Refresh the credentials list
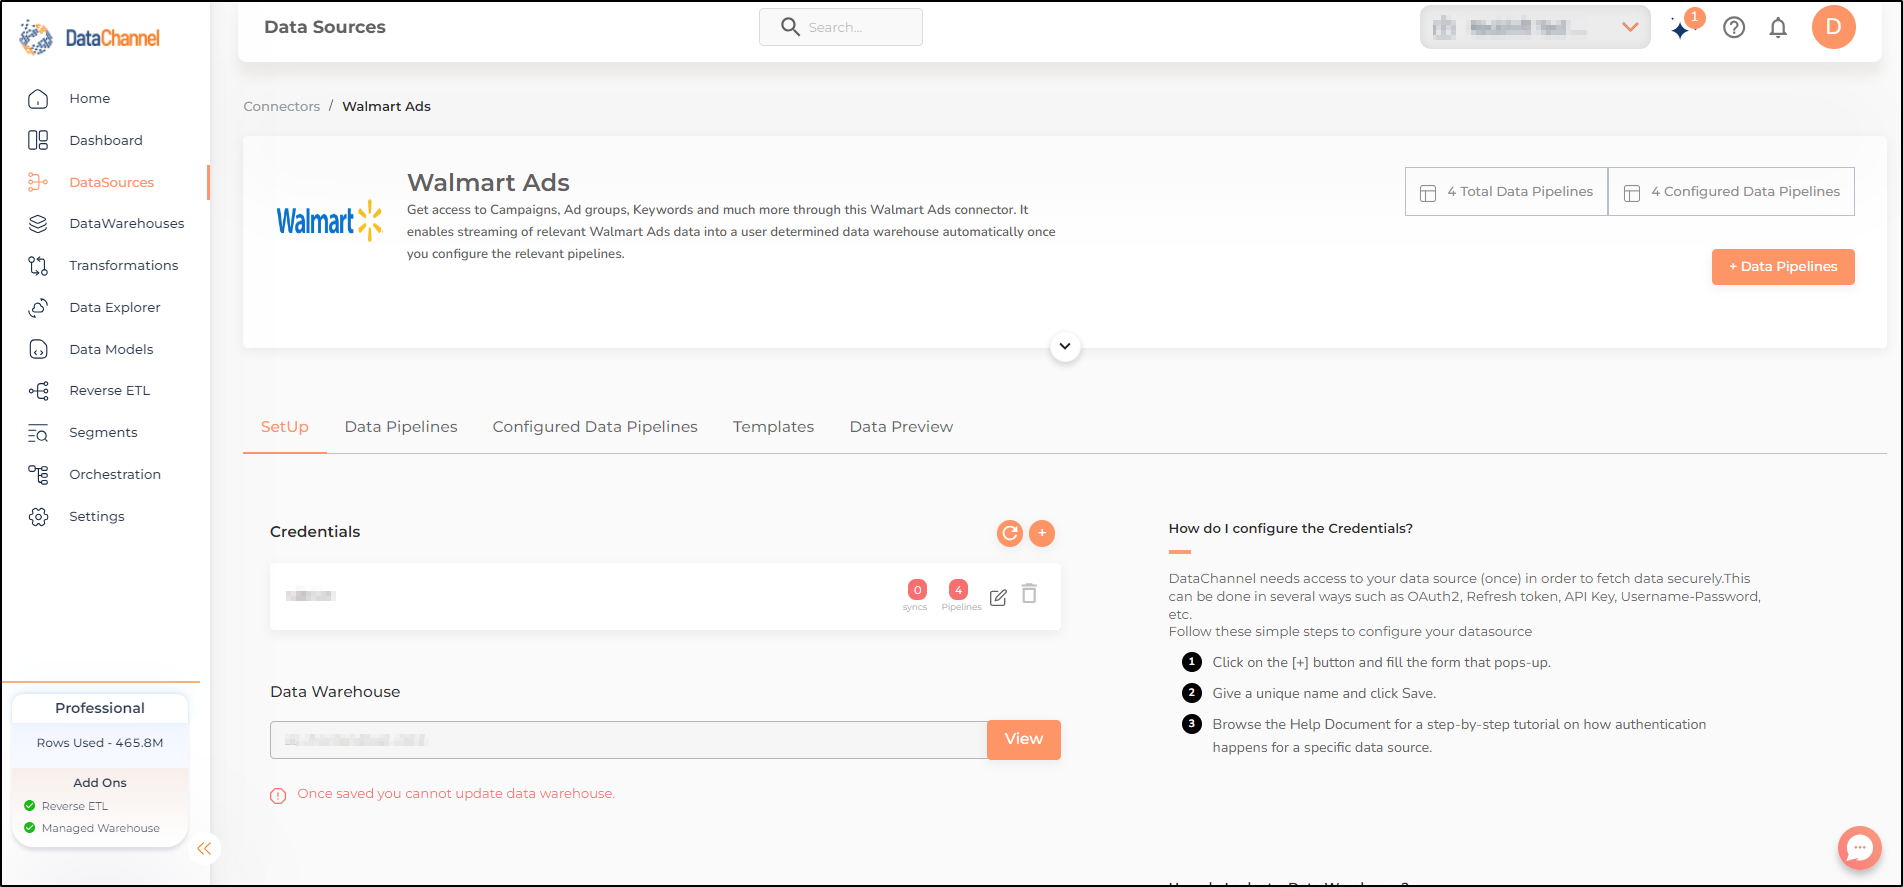Screen dimensions: 1903x887 tap(1010, 533)
